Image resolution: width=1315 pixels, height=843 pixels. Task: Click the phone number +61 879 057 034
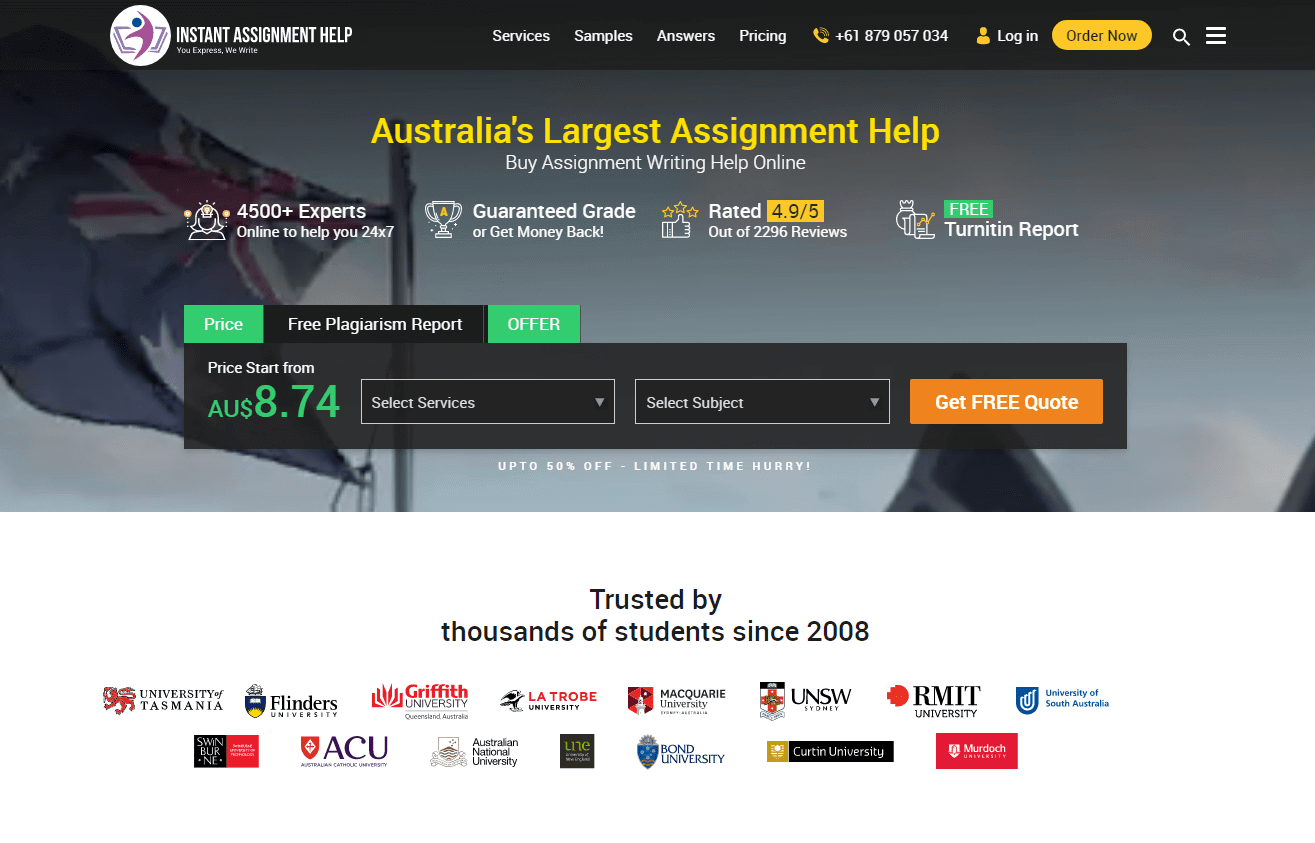(x=892, y=36)
